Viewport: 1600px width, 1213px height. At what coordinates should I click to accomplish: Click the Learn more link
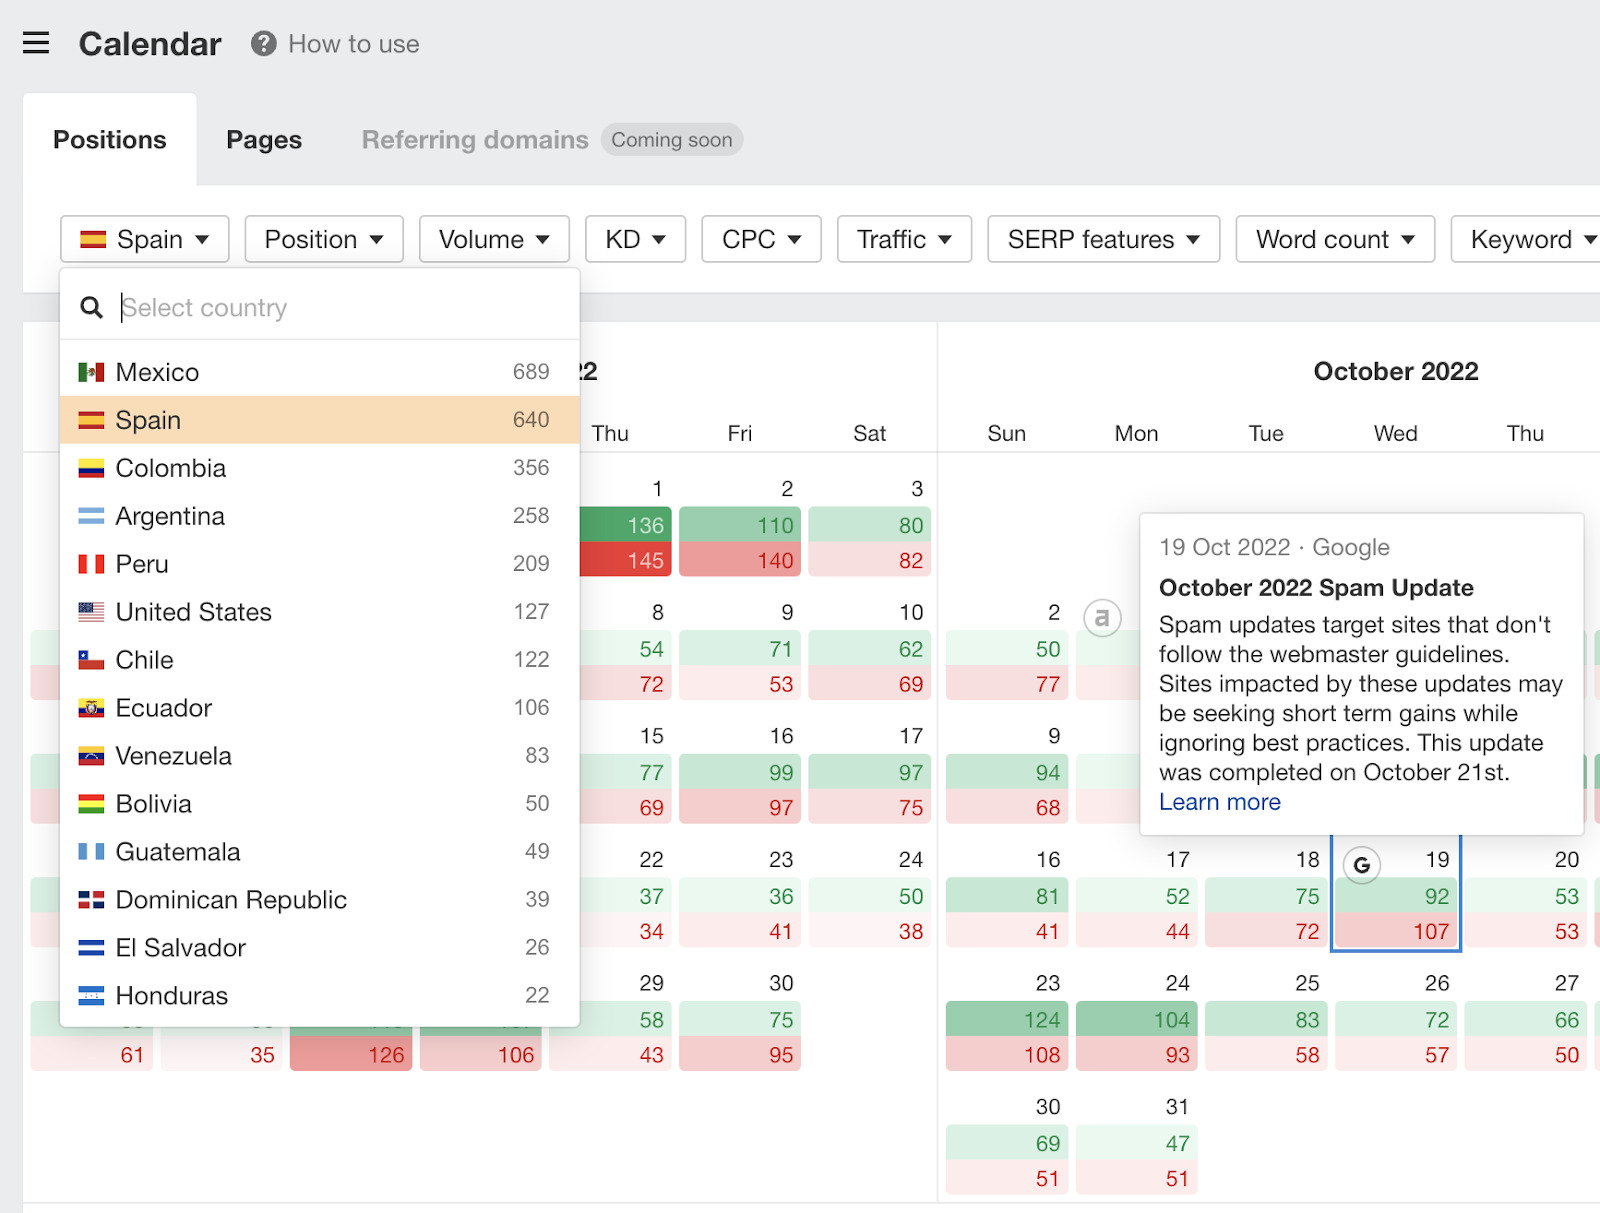point(1219,801)
